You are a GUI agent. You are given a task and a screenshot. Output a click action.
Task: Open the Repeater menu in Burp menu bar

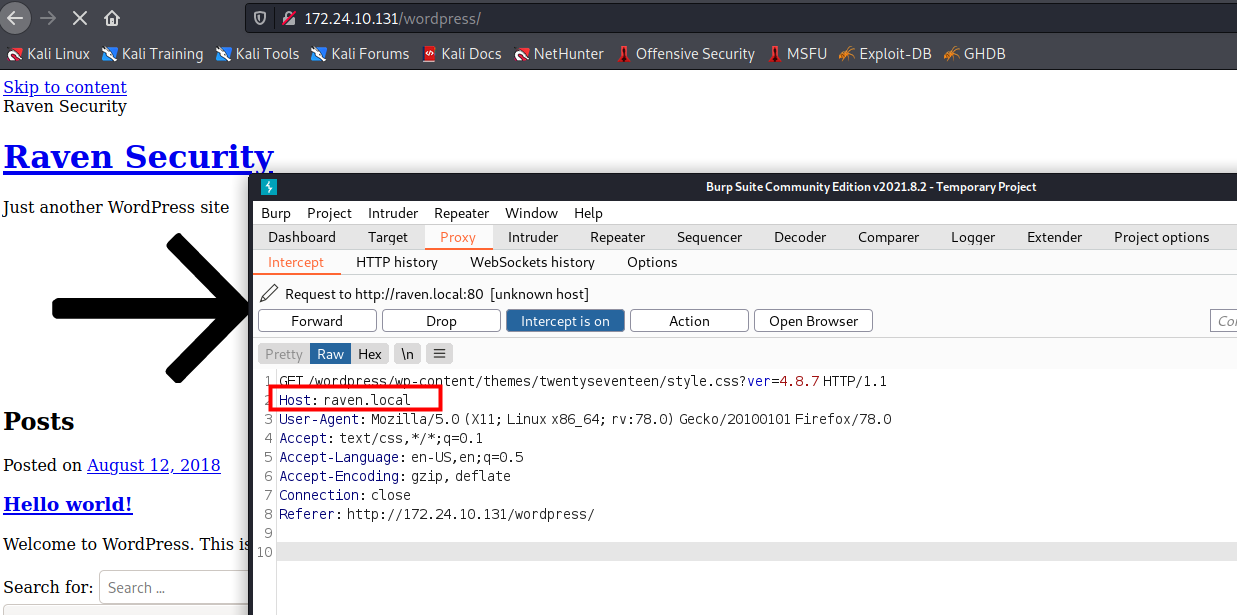pos(461,213)
